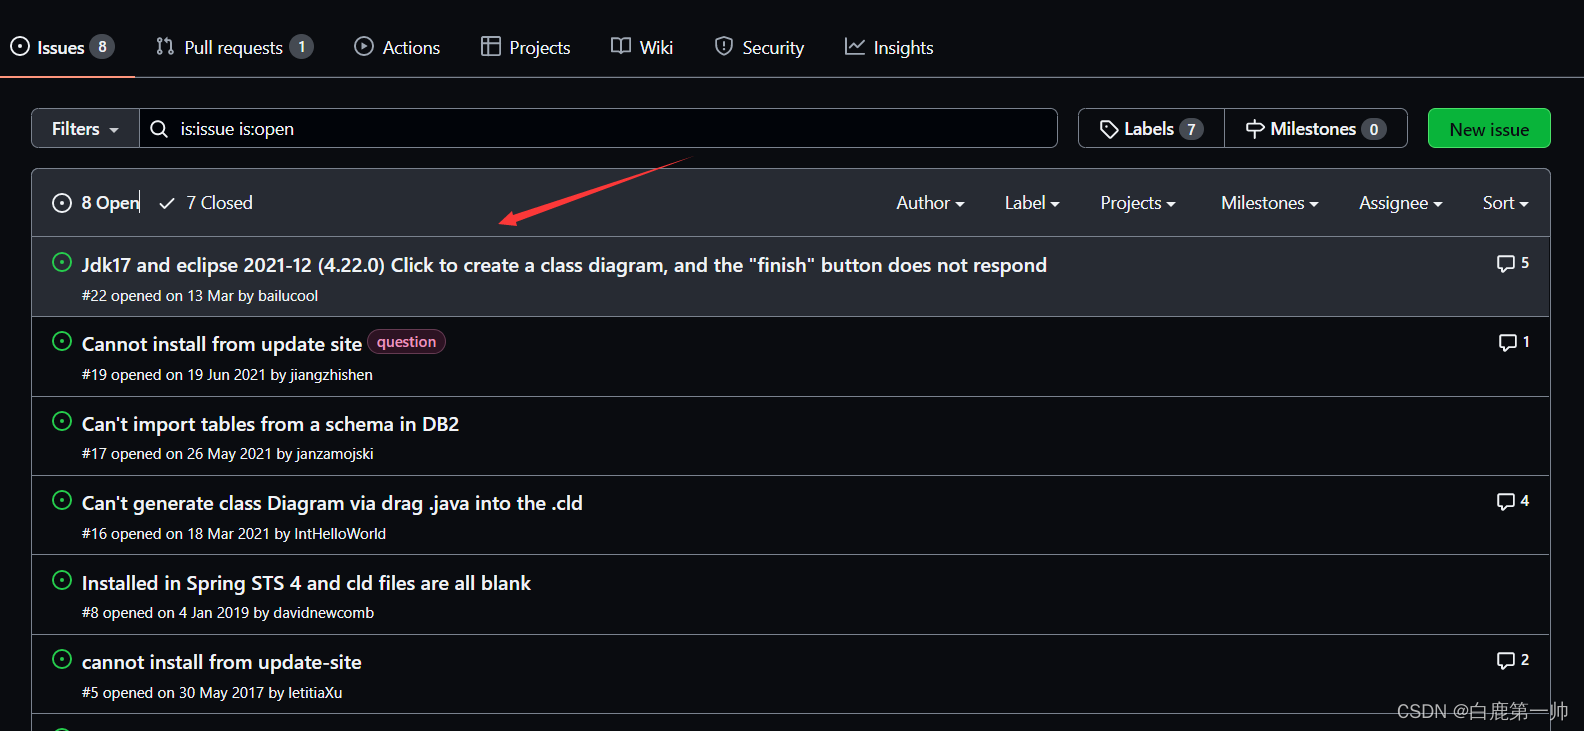The width and height of the screenshot is (1584, 731).
Task: Click open status icon of issue #5
Action: coord(62,659)
